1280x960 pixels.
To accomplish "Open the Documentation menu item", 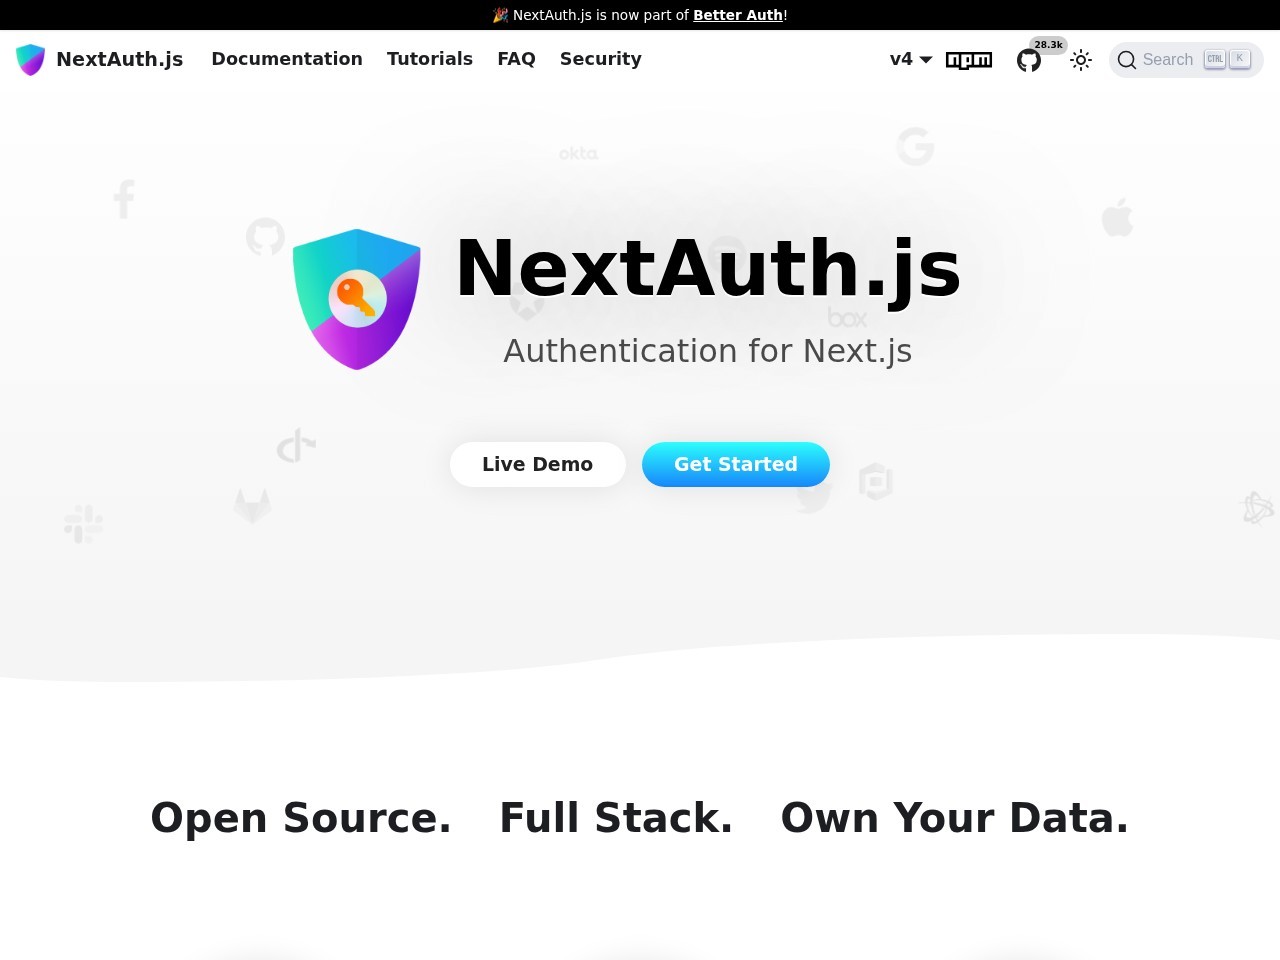I will tap(287, 59).
